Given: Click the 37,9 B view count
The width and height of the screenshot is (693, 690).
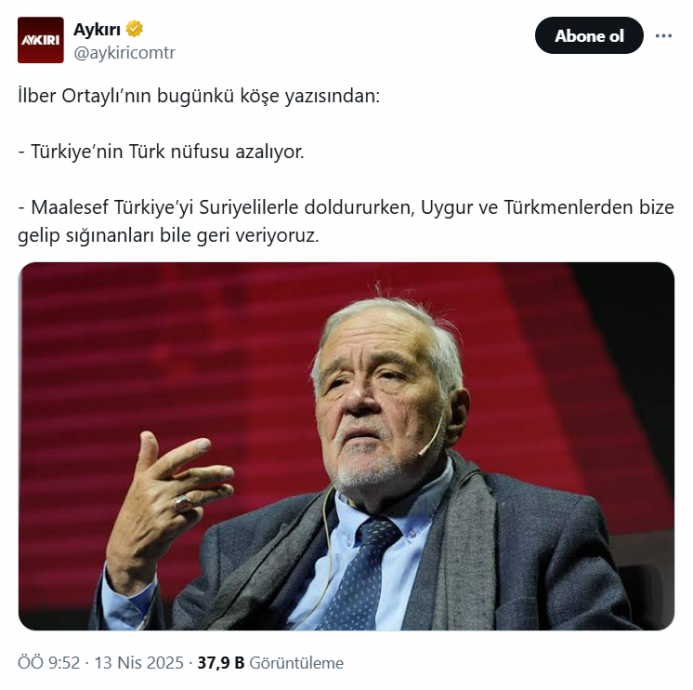Looking at the screenshot, I should pos(220,663).
